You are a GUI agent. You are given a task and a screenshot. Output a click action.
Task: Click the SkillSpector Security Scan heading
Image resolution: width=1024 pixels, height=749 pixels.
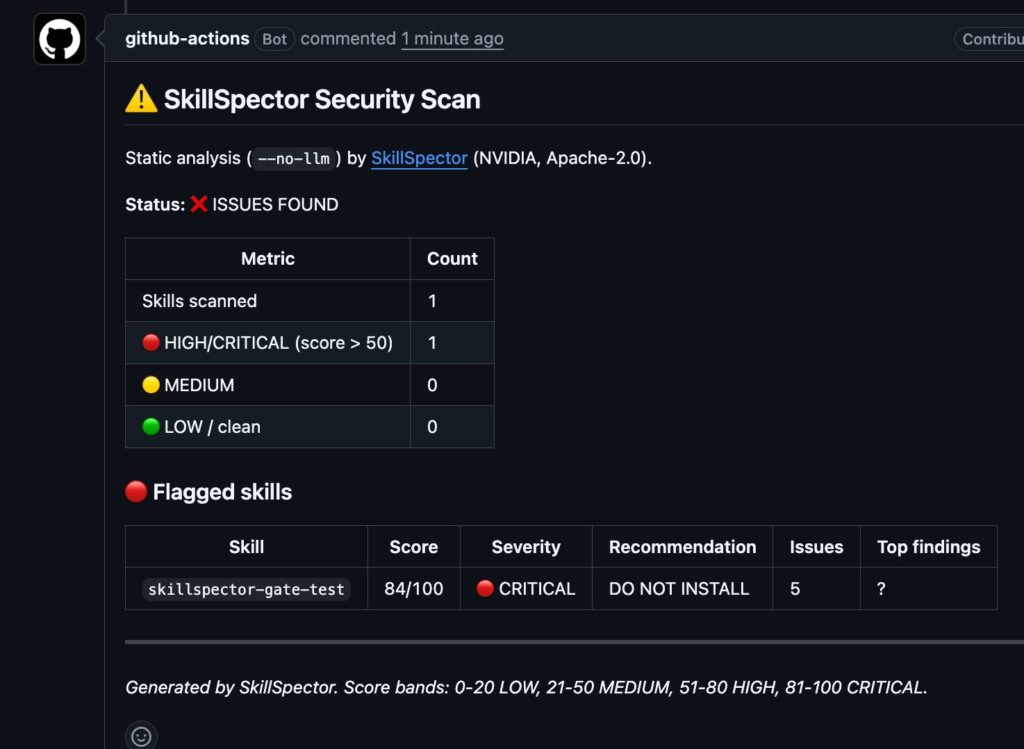coord(322,99)
